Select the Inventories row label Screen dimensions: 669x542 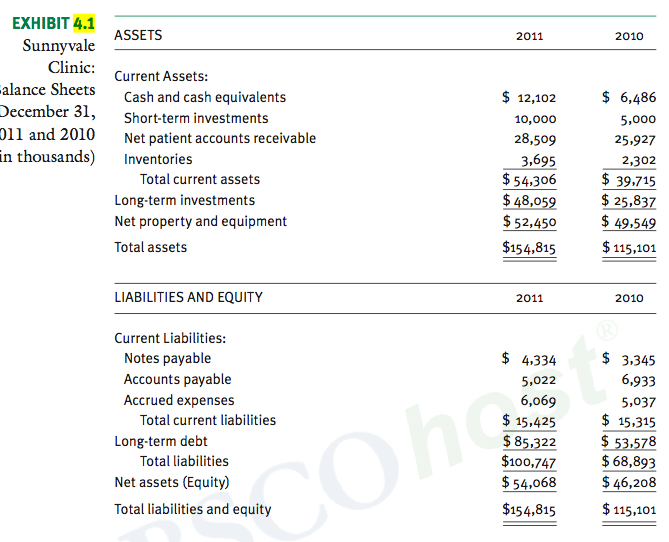[x=158, y=159]
